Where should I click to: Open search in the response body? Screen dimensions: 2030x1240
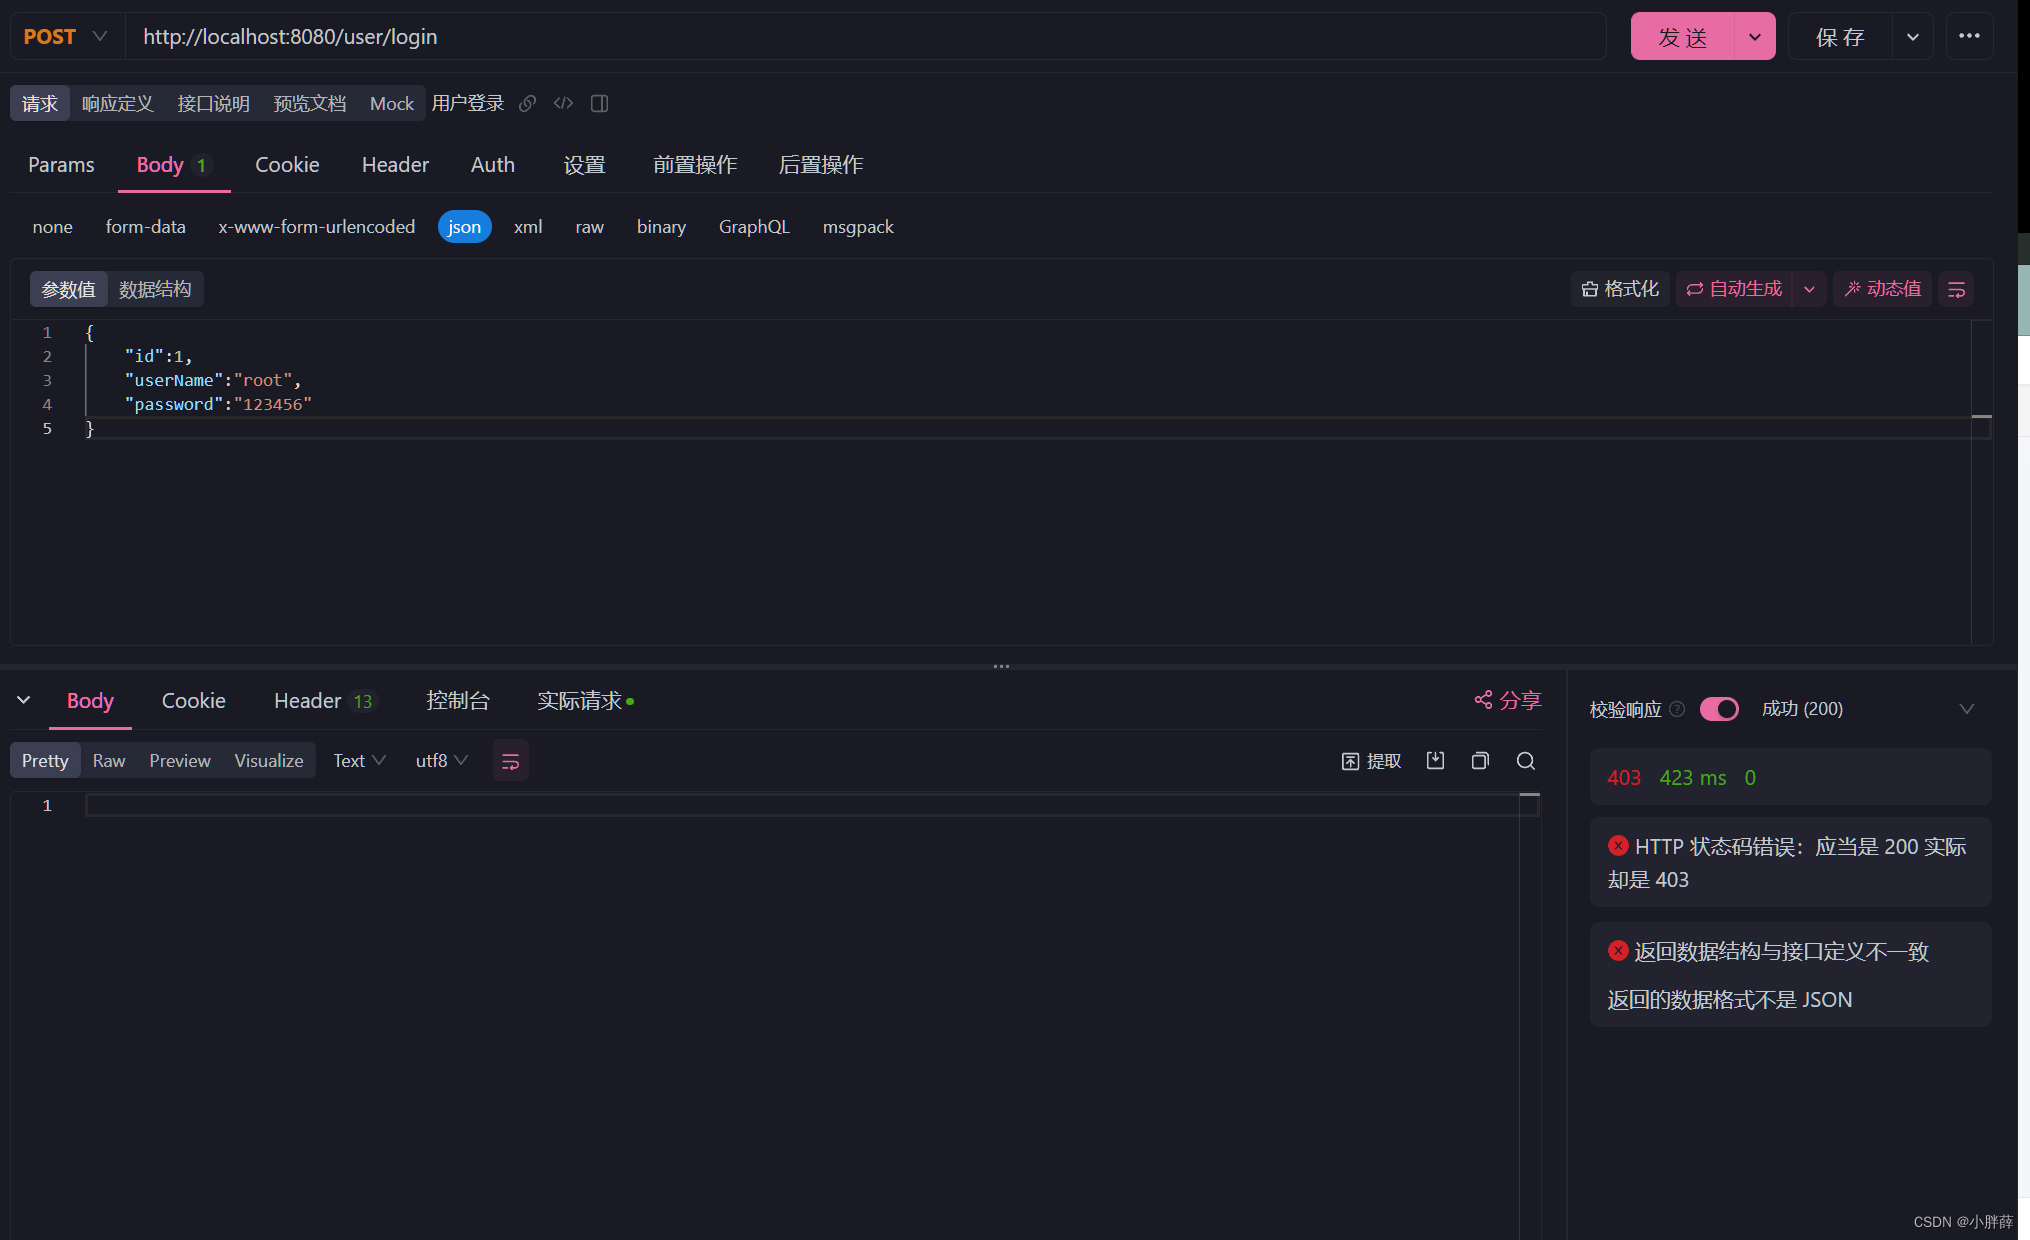coord(1525,761)
